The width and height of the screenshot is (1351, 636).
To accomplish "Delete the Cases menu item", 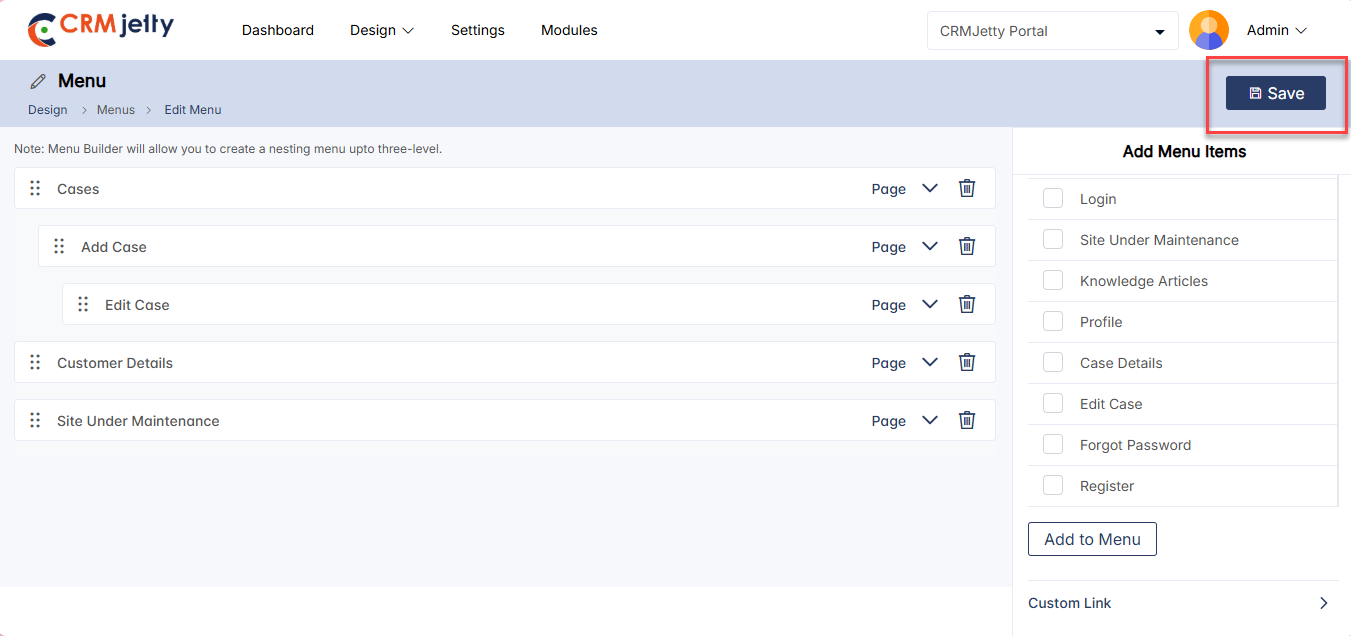I will pyautogui.click(x=967, y=188).
